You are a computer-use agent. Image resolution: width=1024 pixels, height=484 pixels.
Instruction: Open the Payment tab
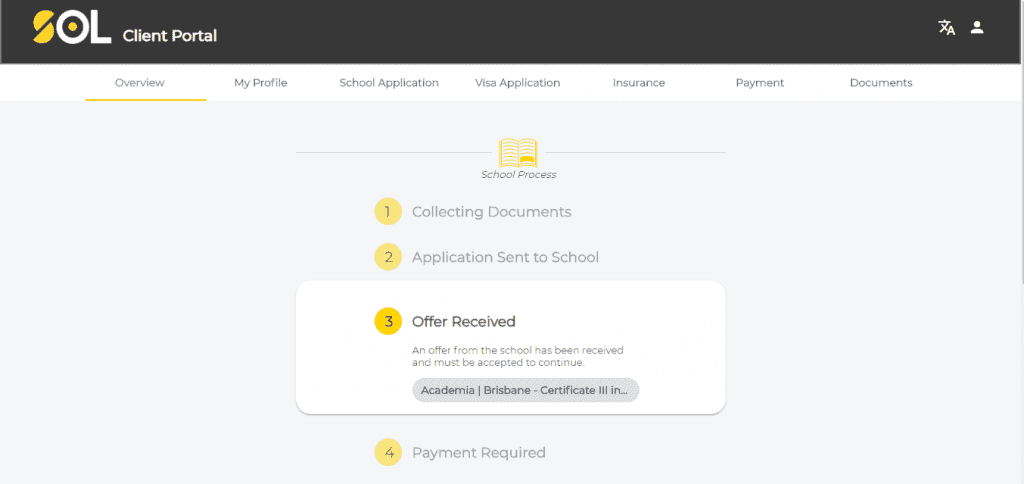[760, 83]
